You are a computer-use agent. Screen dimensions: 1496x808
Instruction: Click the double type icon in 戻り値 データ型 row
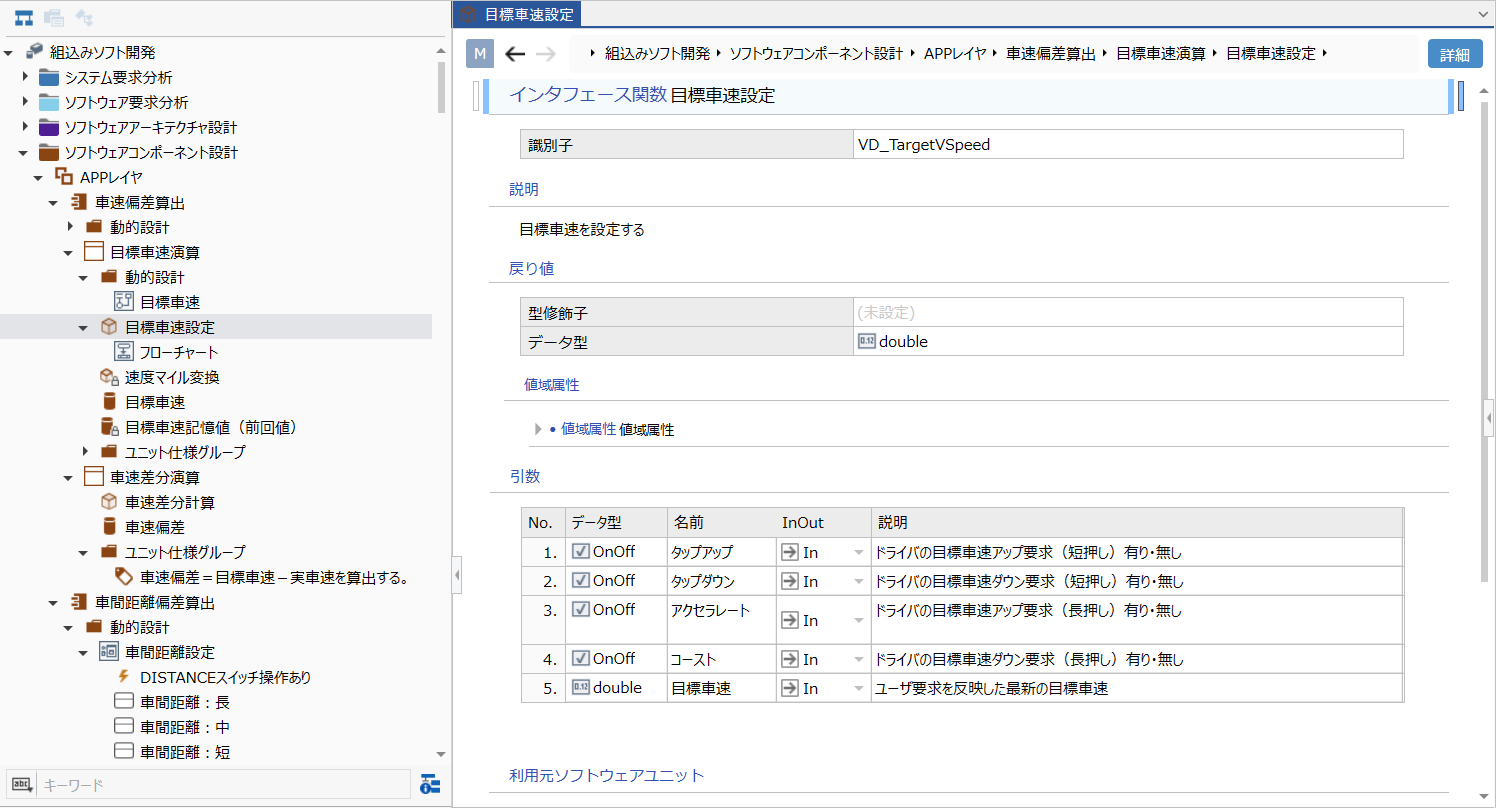point(867,341)
